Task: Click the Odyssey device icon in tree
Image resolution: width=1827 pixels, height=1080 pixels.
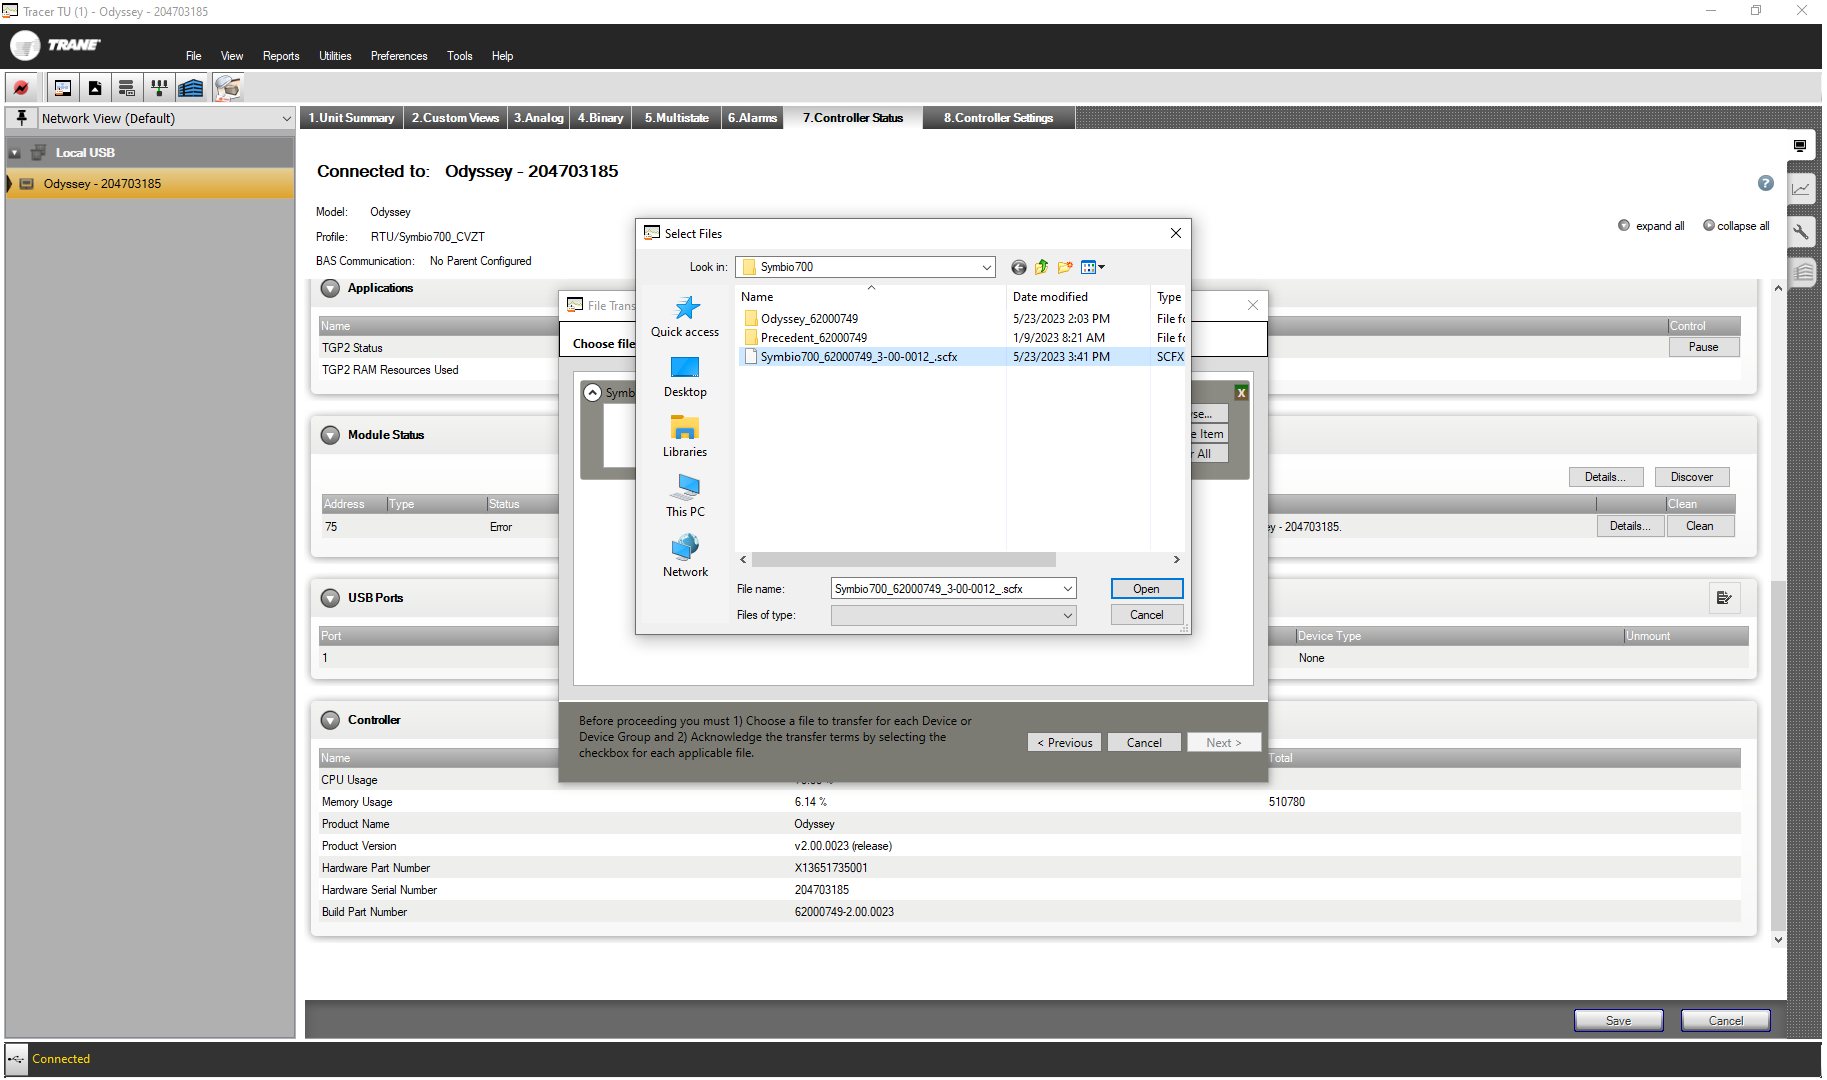Action: [x=27, y=184]
